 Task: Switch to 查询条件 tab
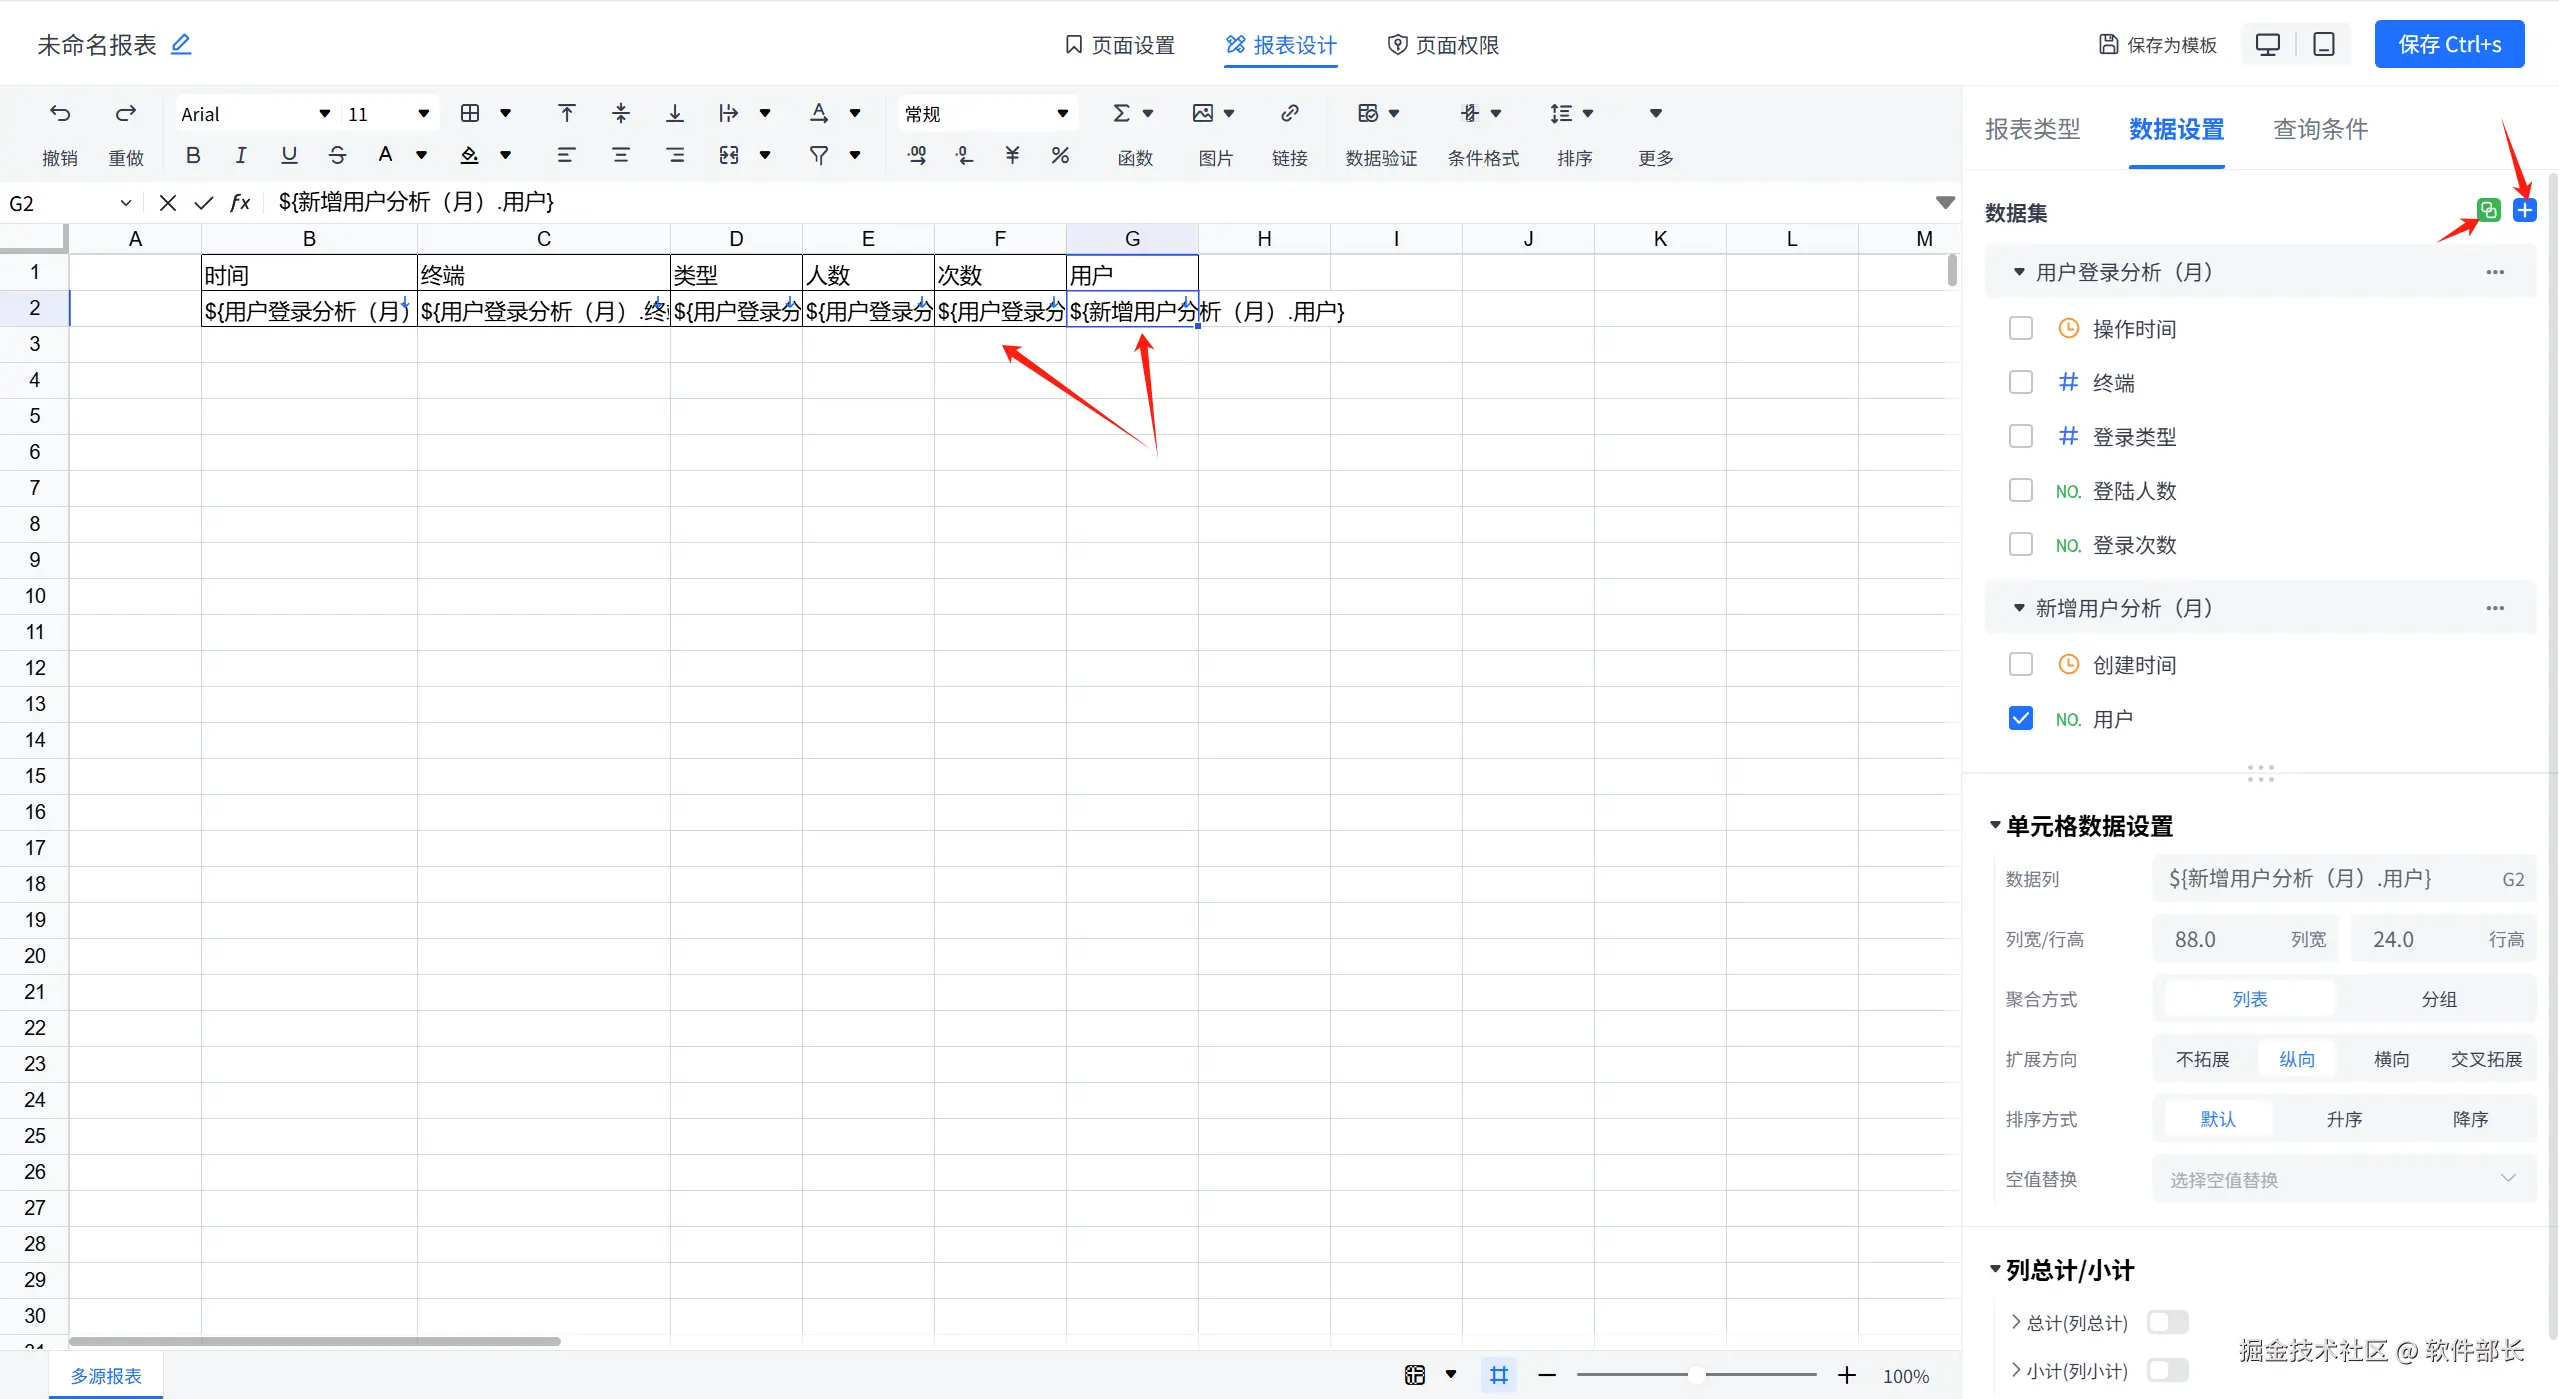(x=2320, y=129)
